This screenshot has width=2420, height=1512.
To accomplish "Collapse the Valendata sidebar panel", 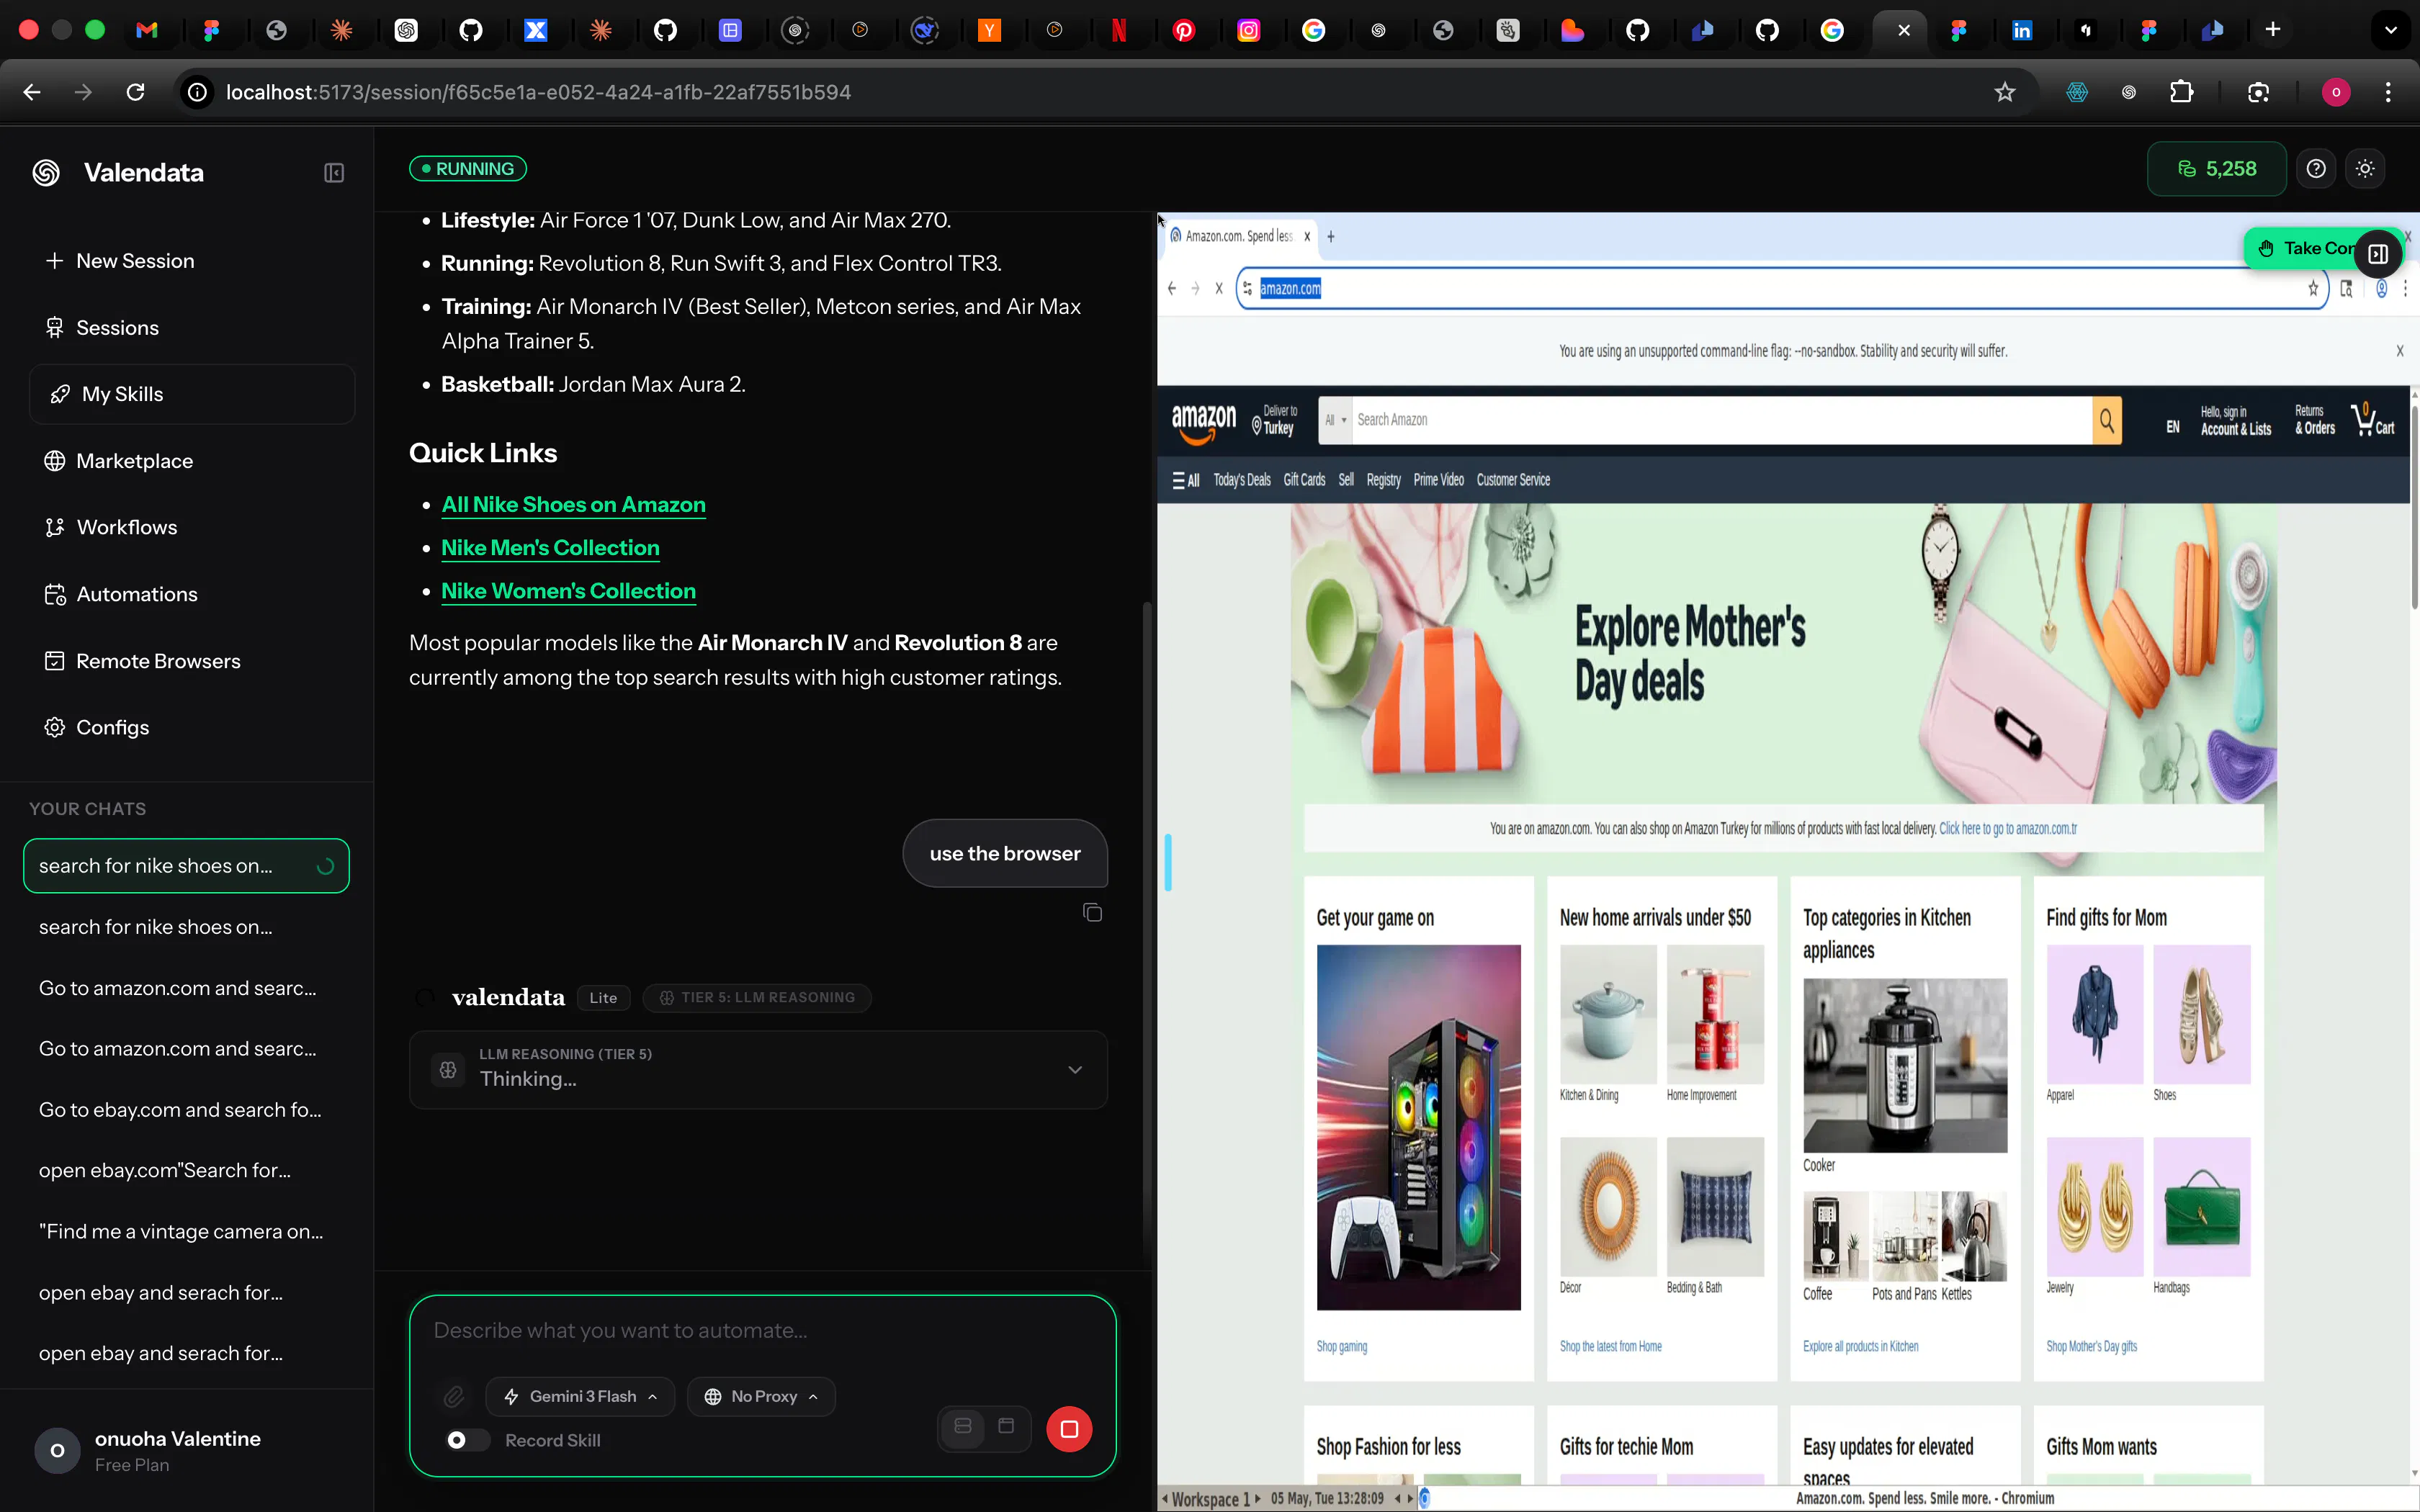I will pyautogui.click(x=334, y=173).
